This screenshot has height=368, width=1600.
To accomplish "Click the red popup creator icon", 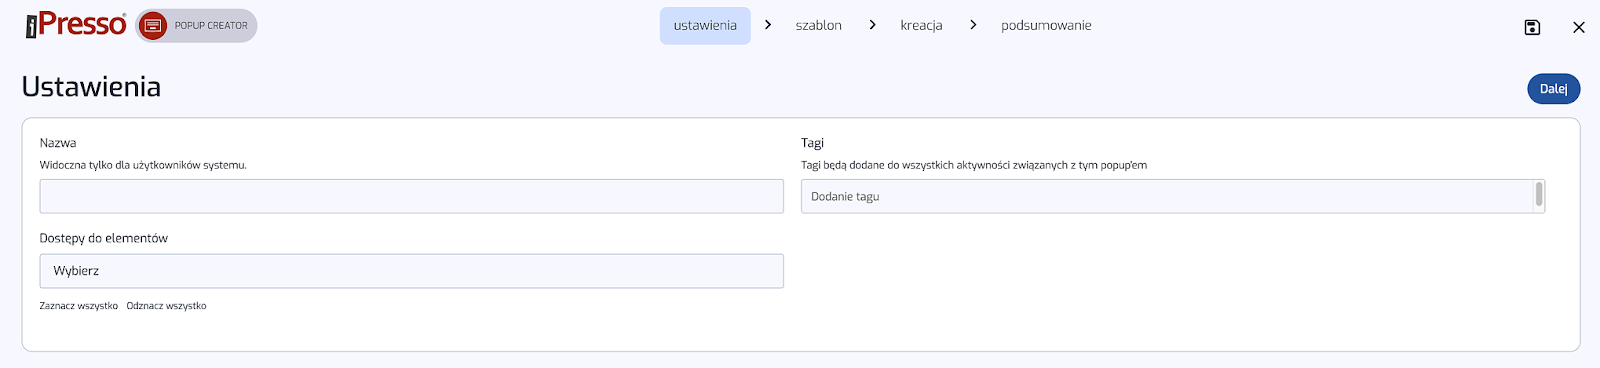I will [x=153, y=26].
